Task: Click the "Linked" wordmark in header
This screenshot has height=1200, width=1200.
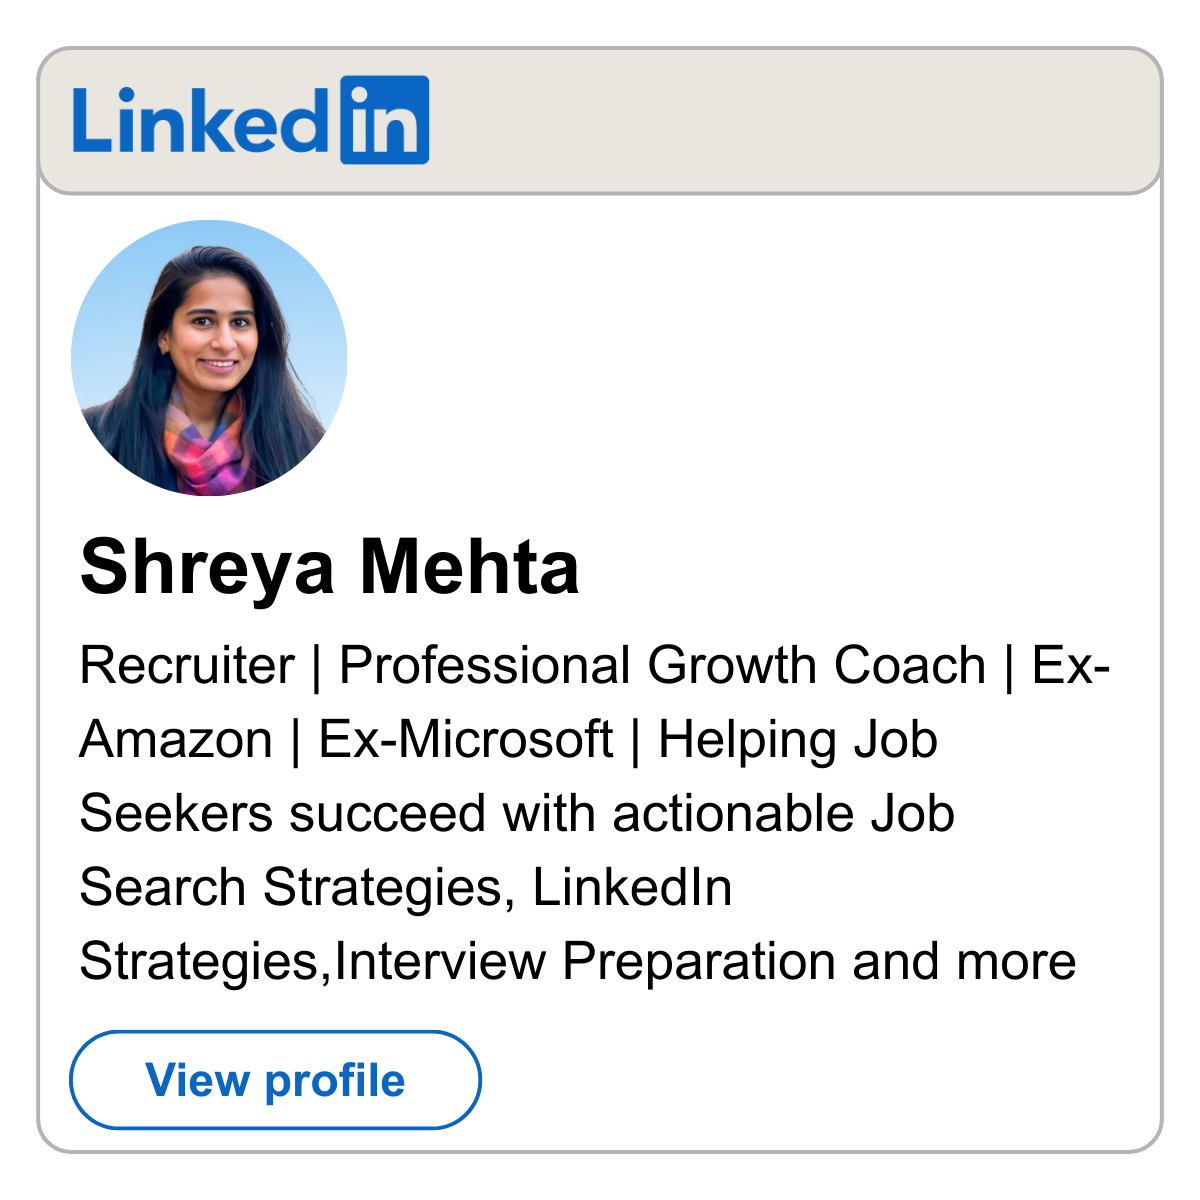Action: click(x=200, y=122)
